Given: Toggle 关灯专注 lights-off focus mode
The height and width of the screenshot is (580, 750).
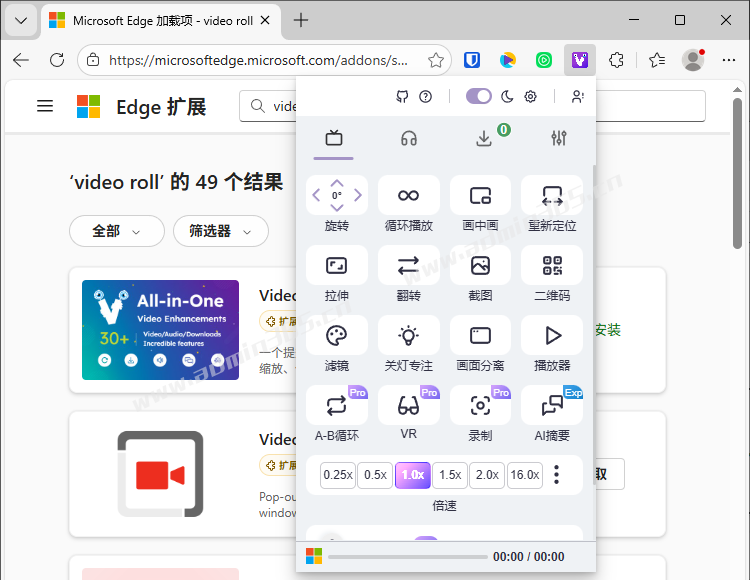Looking at the screenshot, I should [408, 335].
